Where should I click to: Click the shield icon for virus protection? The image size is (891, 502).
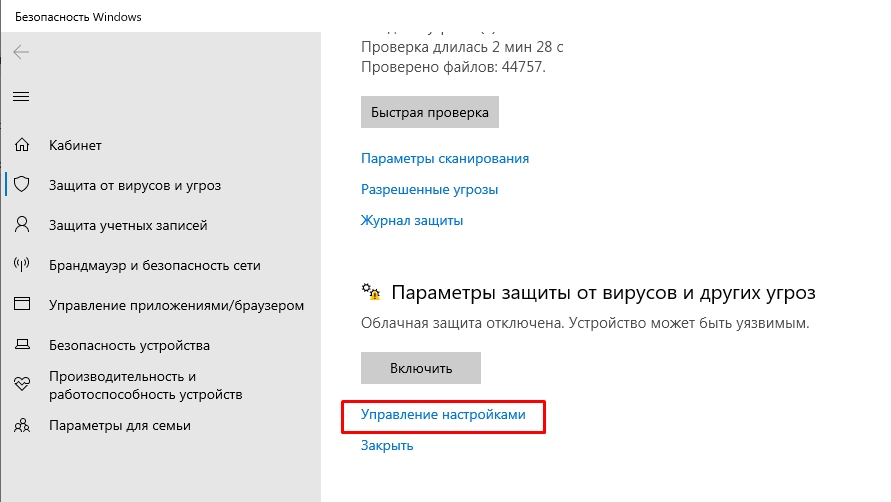click(22, 184)
